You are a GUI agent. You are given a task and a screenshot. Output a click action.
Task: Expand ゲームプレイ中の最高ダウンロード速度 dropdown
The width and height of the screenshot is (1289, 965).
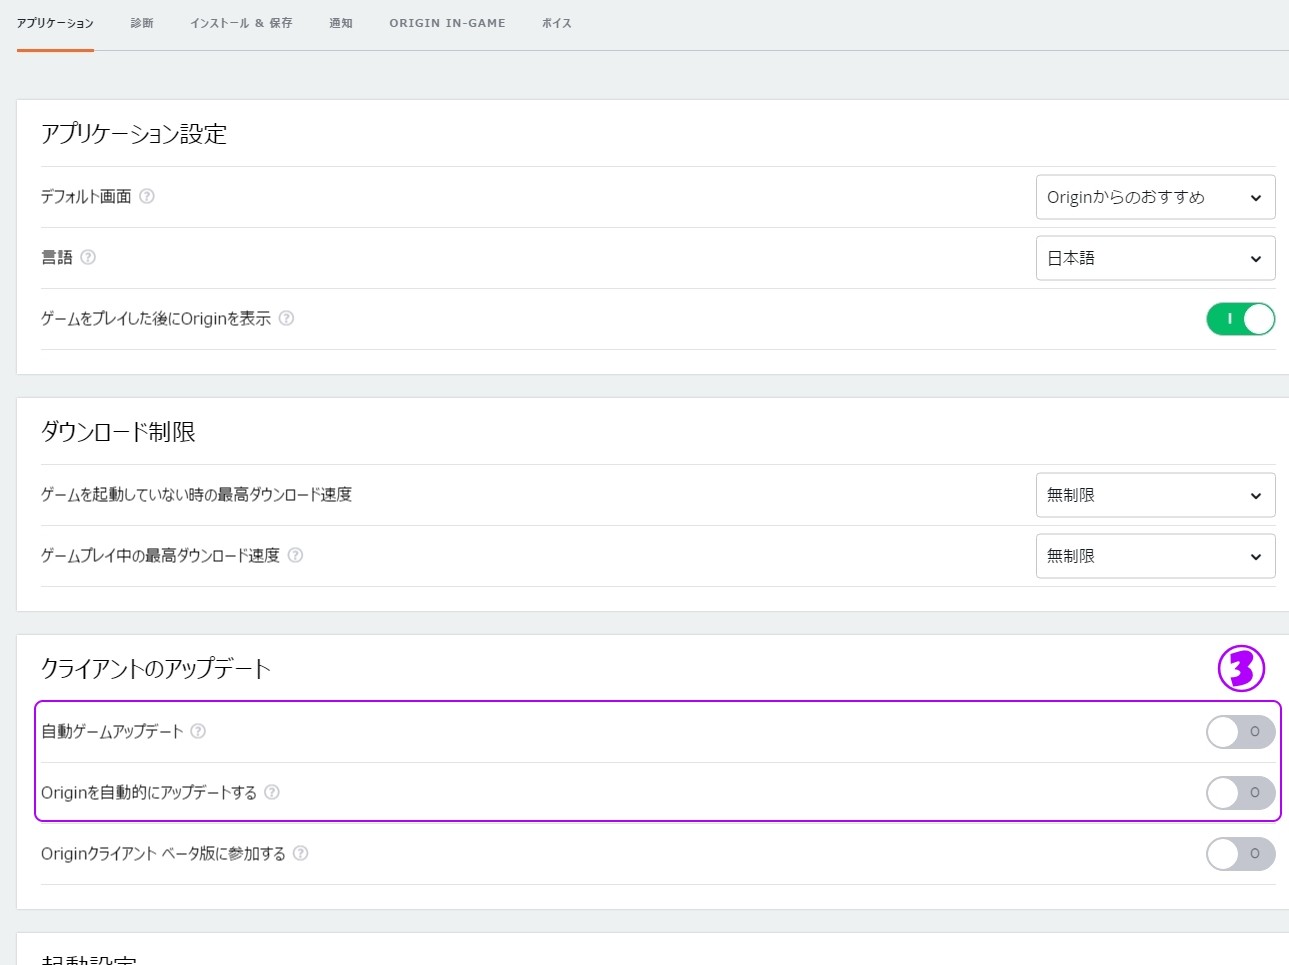click(1155, 556)
